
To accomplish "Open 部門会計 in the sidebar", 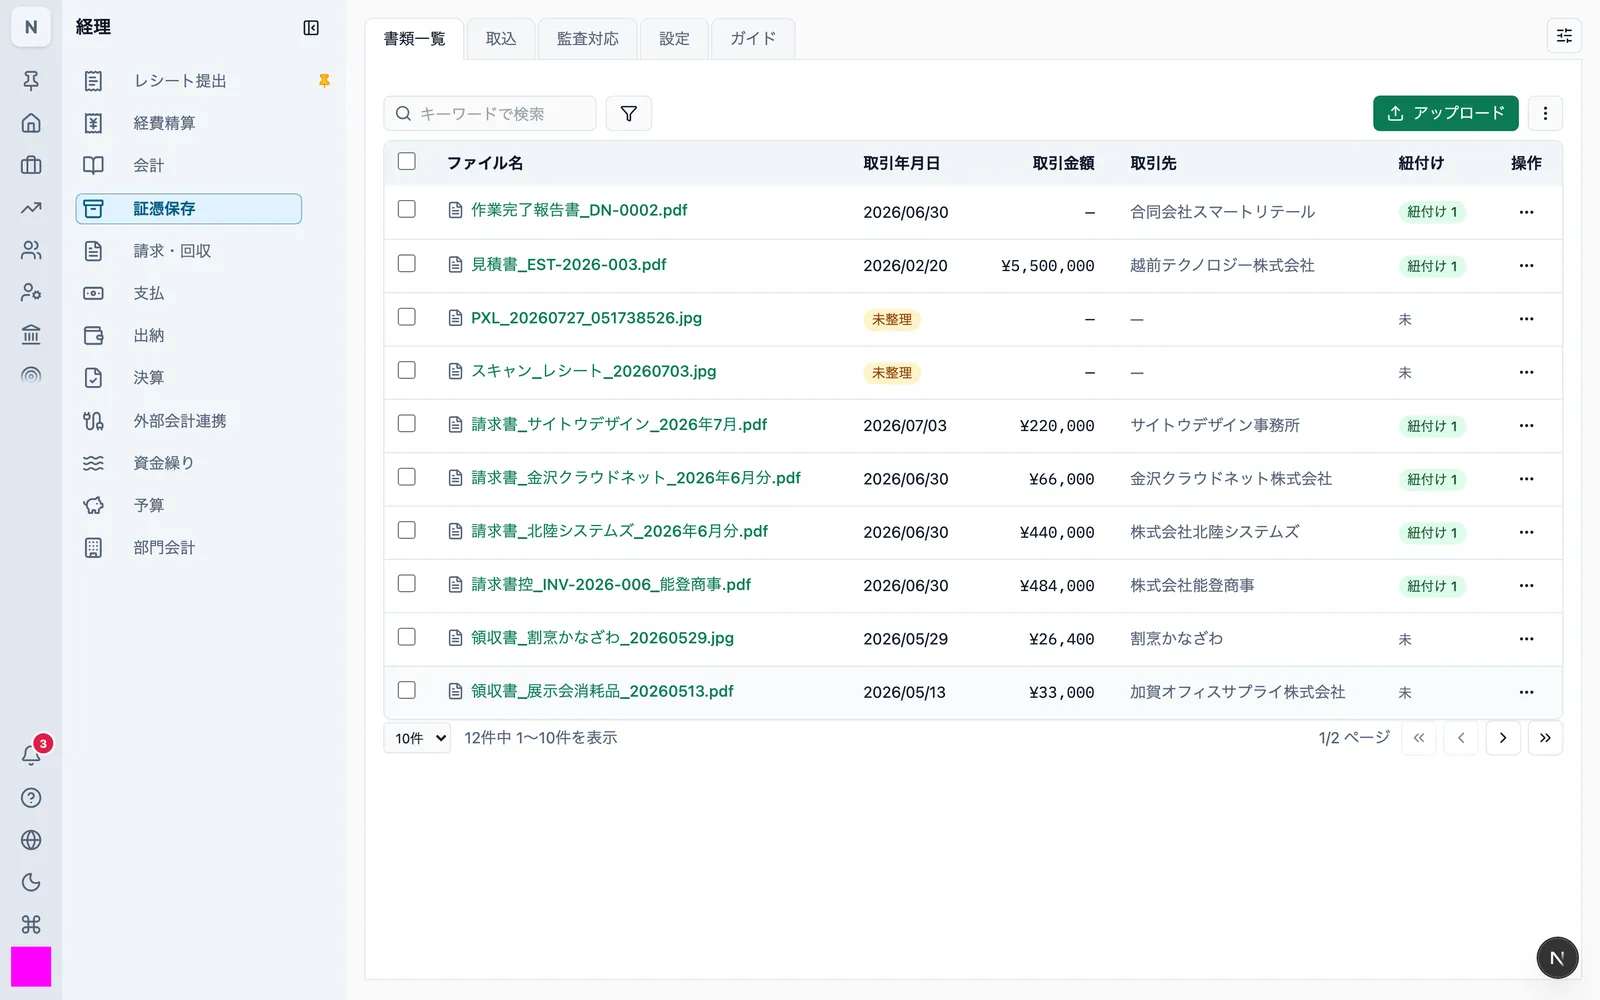I will click(x=189, y=548).
